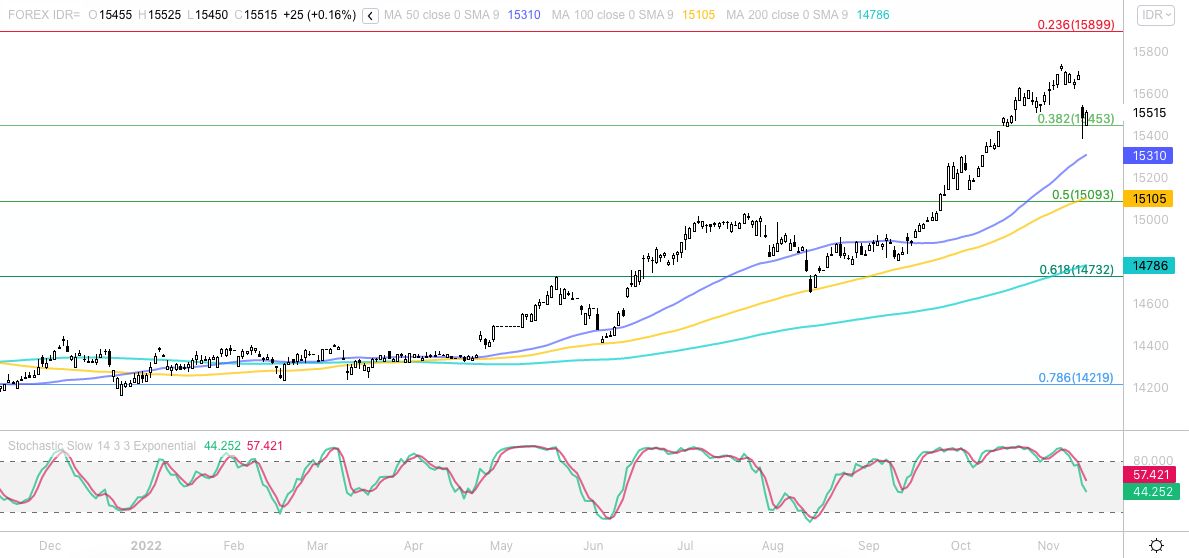Click the Stochastic Slow indicator label
Image resolution: width=1189 pixels, height=558 pixels.
(x=102, y=446)
